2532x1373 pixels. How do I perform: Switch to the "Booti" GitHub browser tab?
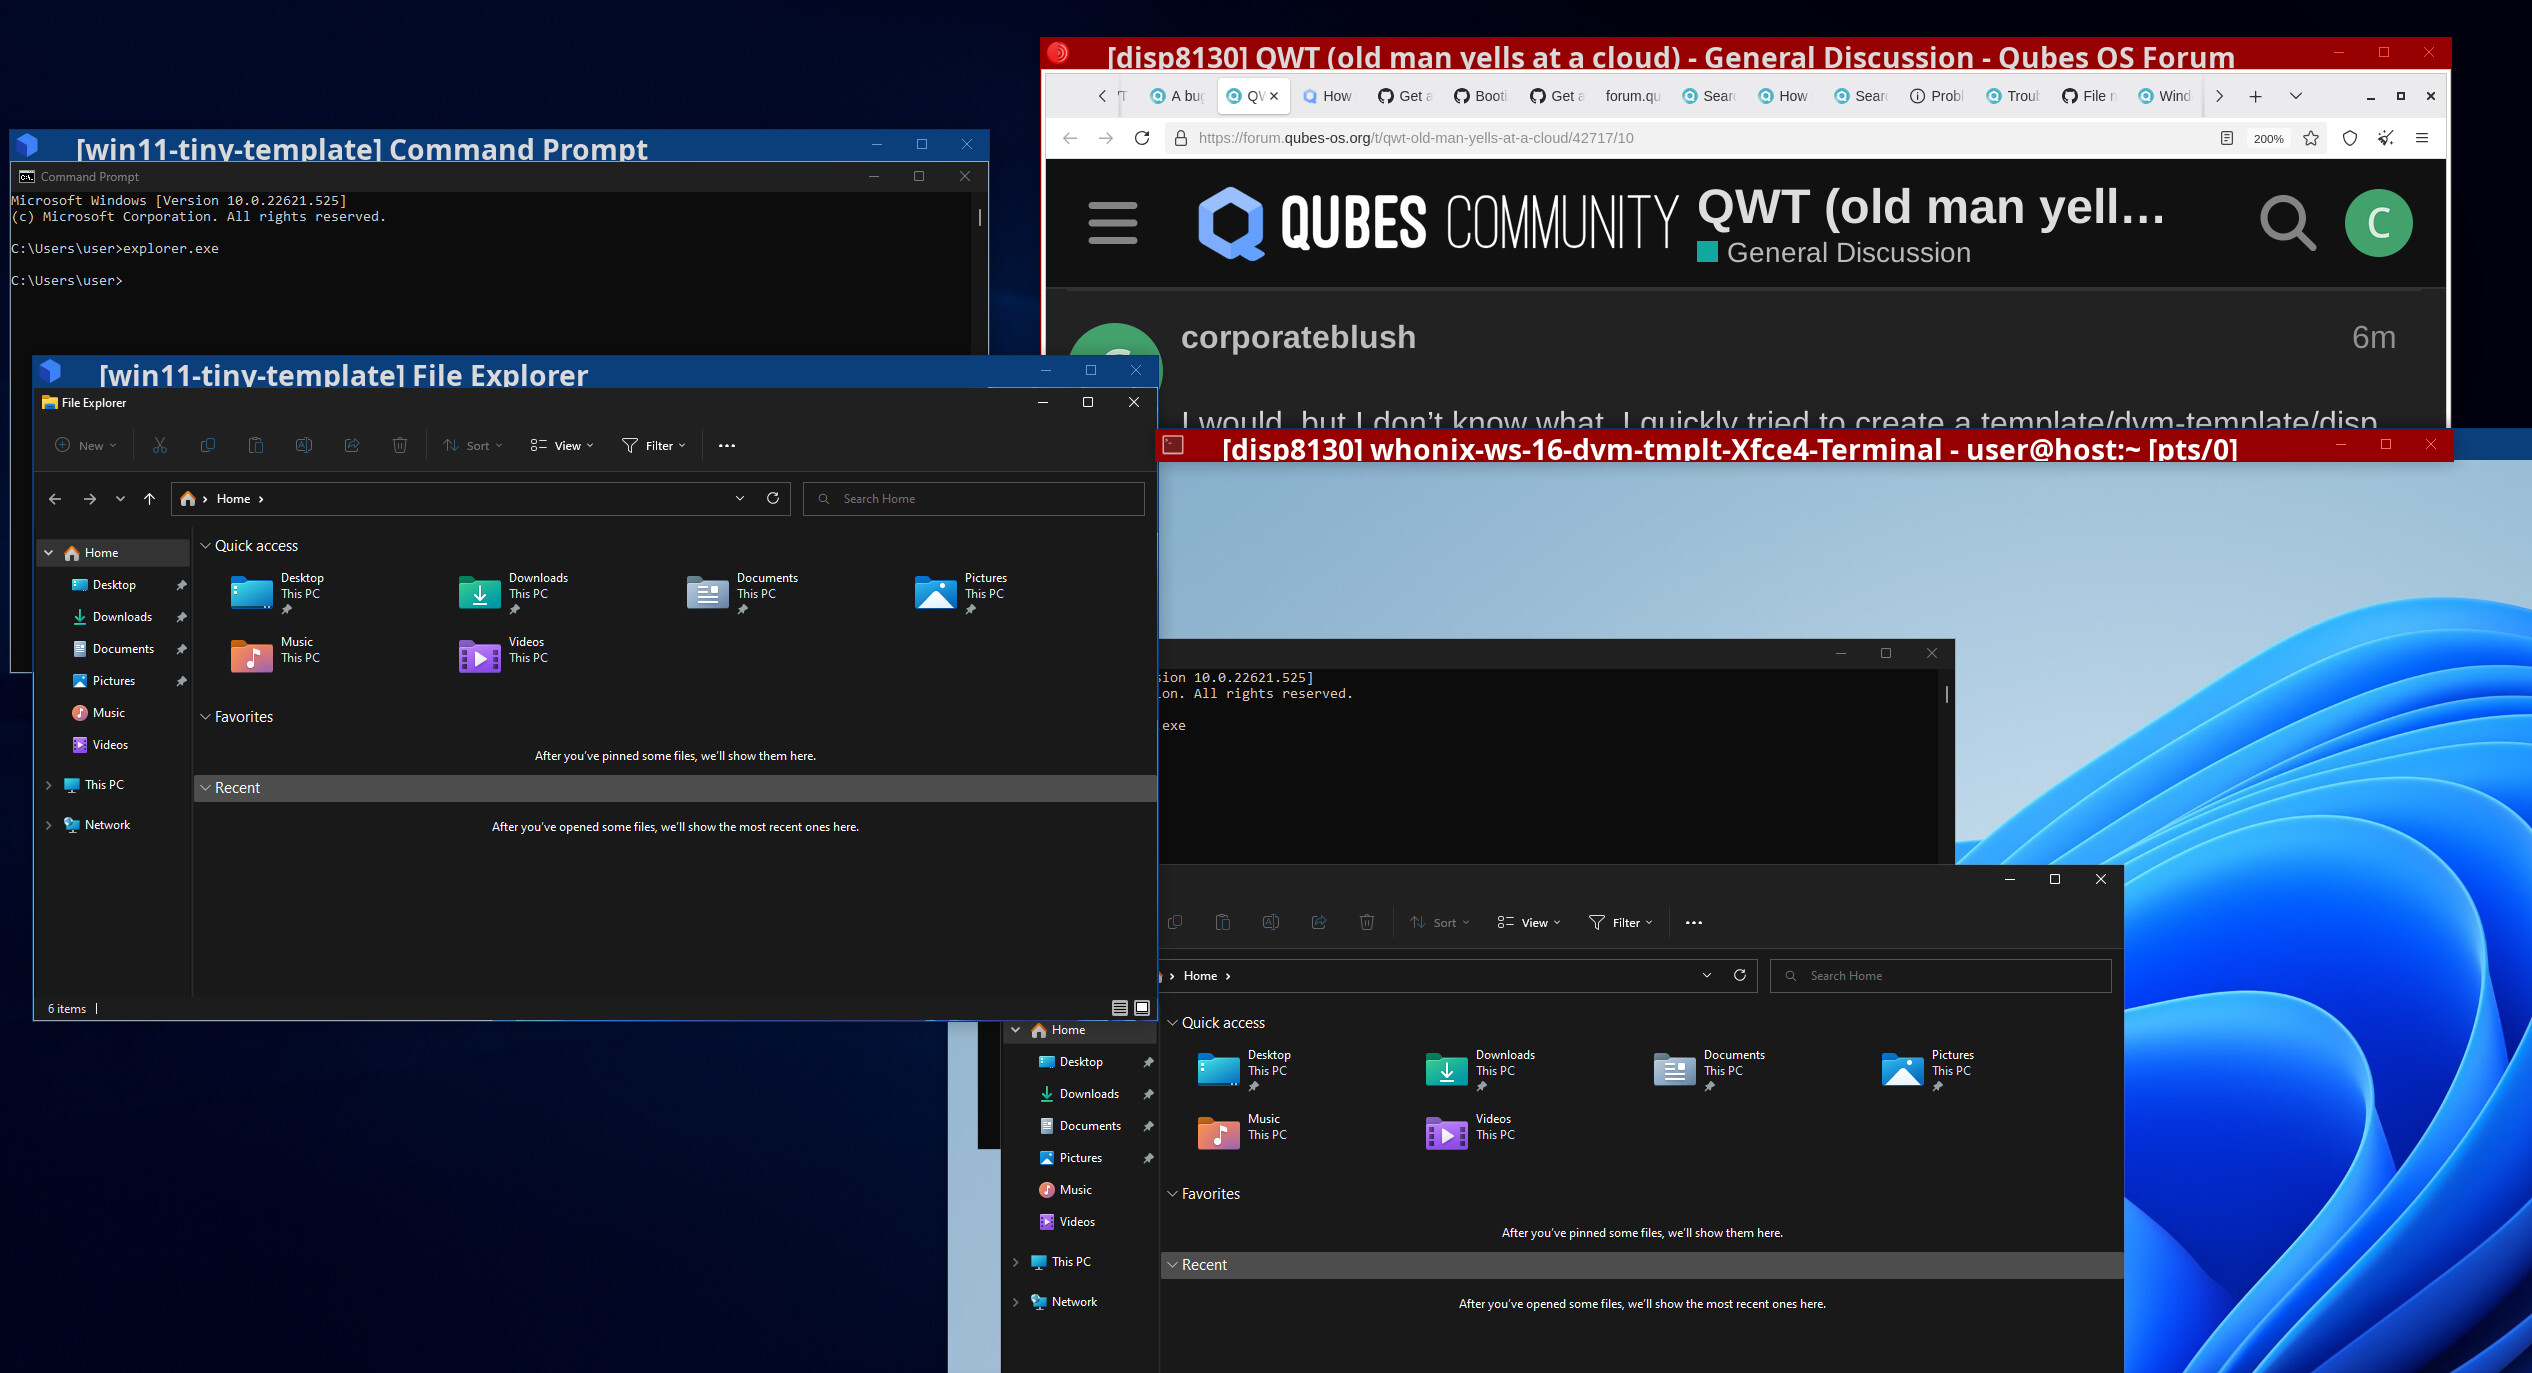(x=1482, y=96)
